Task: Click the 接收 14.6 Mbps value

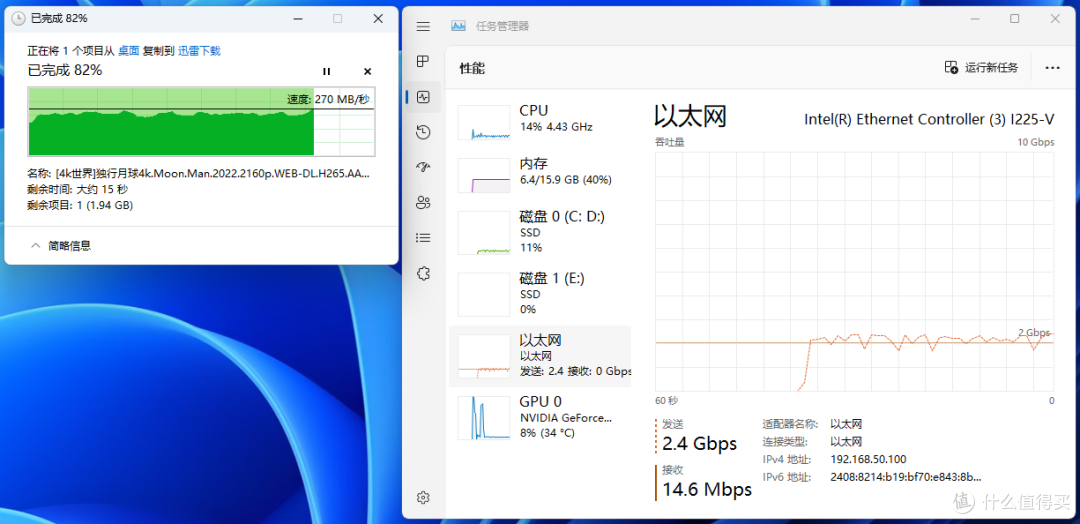Action: coord(707,490)
